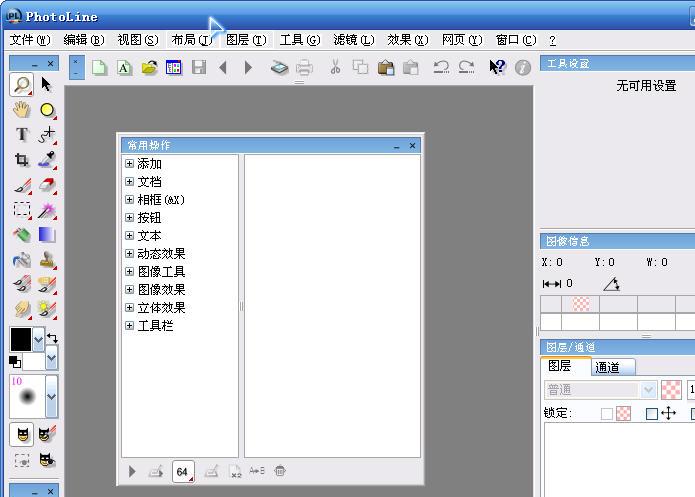
Task: Select the Zoom magnifier tool
Action: tap(21, 85)
